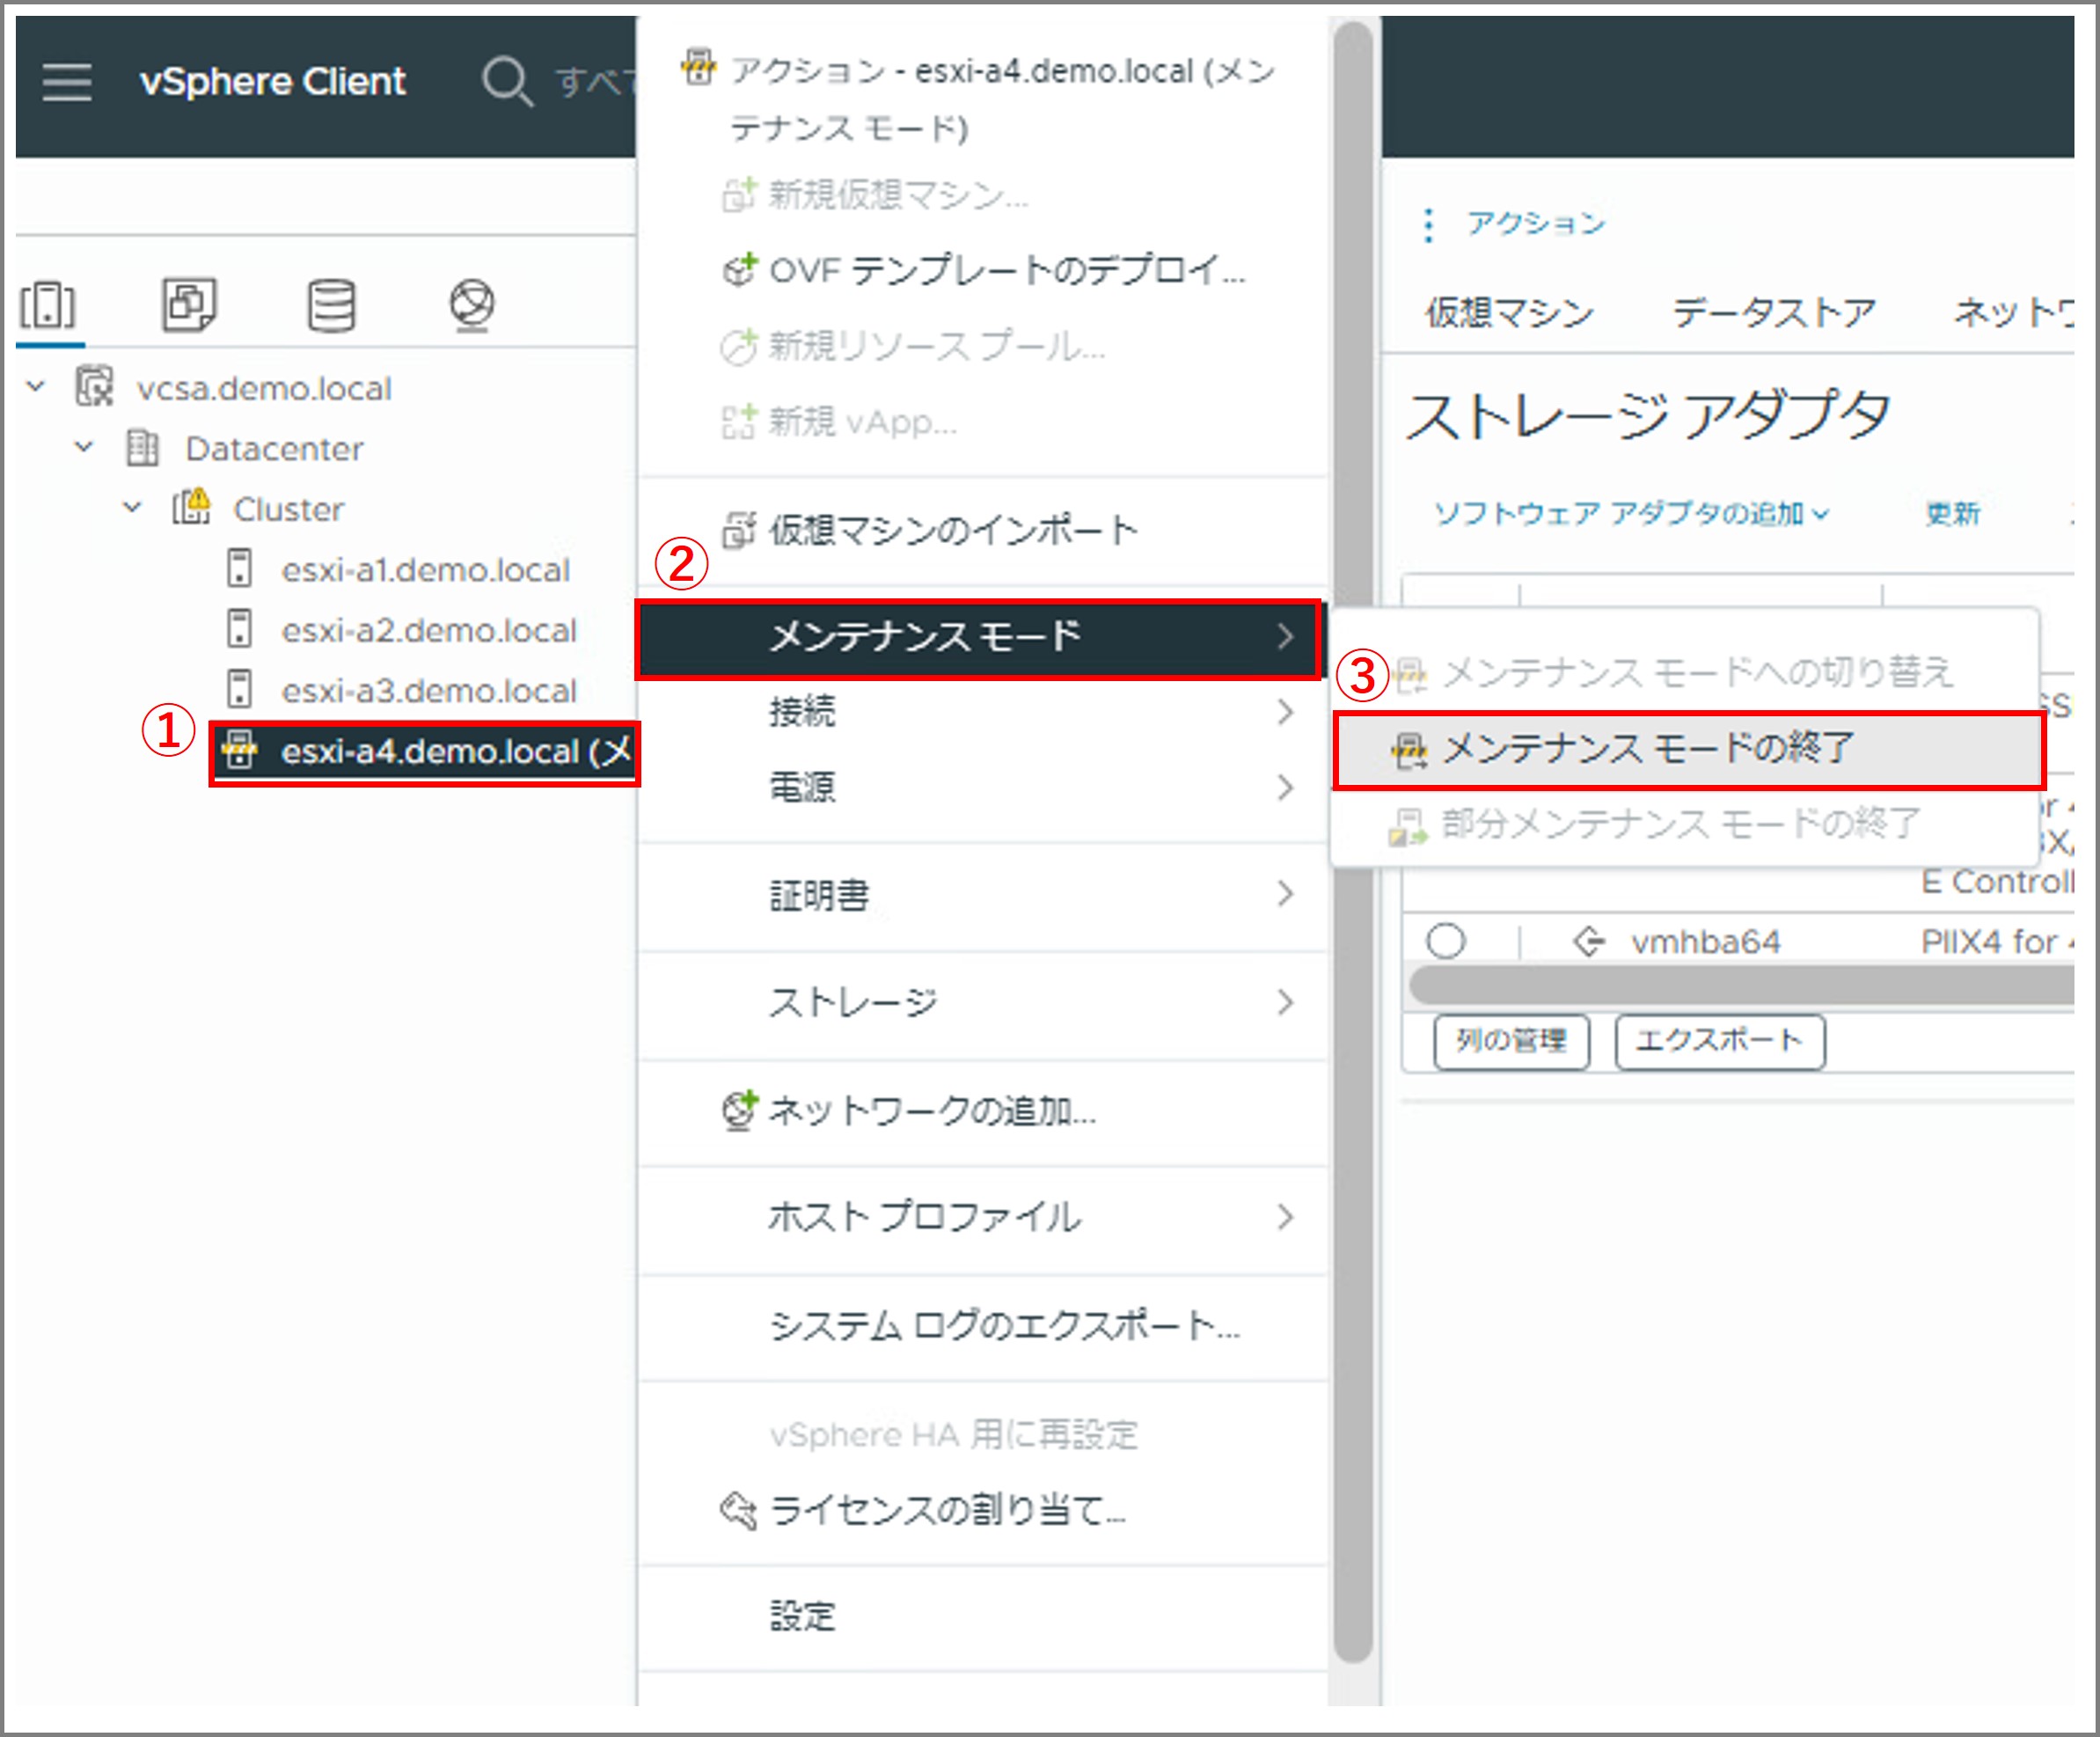Select ネットワークの追加 menu entry

click(x=983, y=1110)
